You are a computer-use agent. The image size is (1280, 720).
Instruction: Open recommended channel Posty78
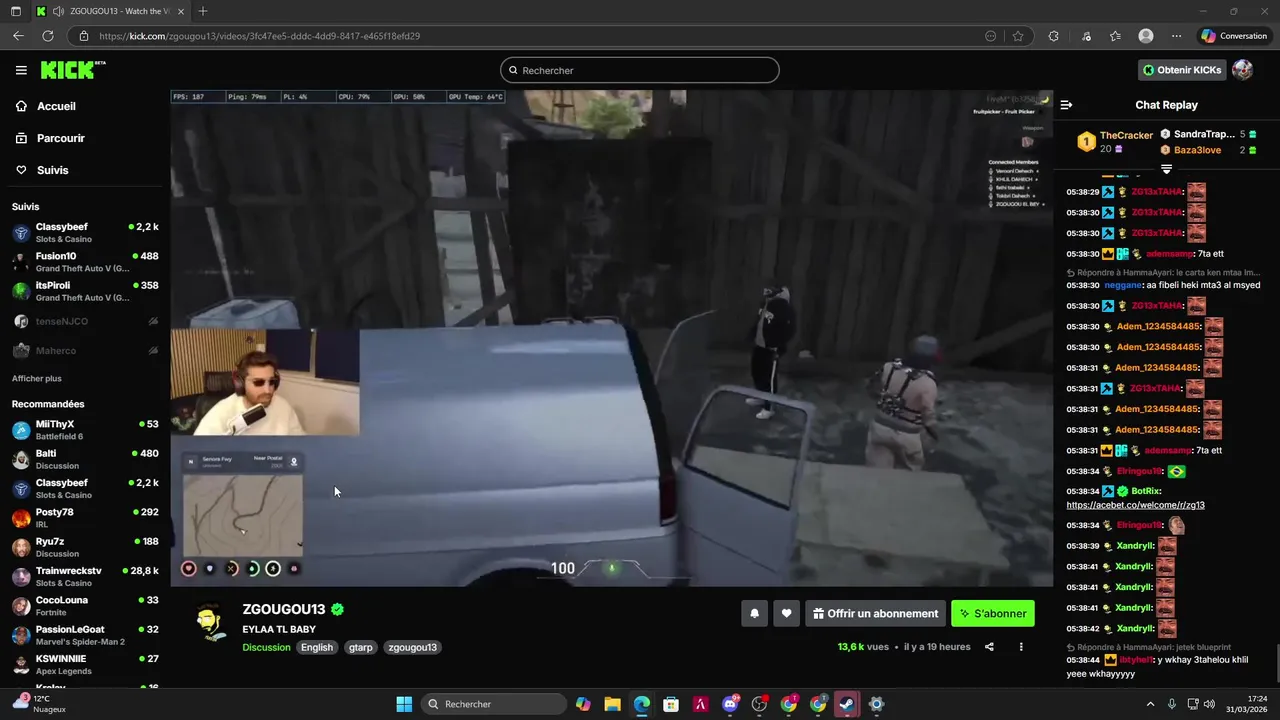tap(84, 518)
